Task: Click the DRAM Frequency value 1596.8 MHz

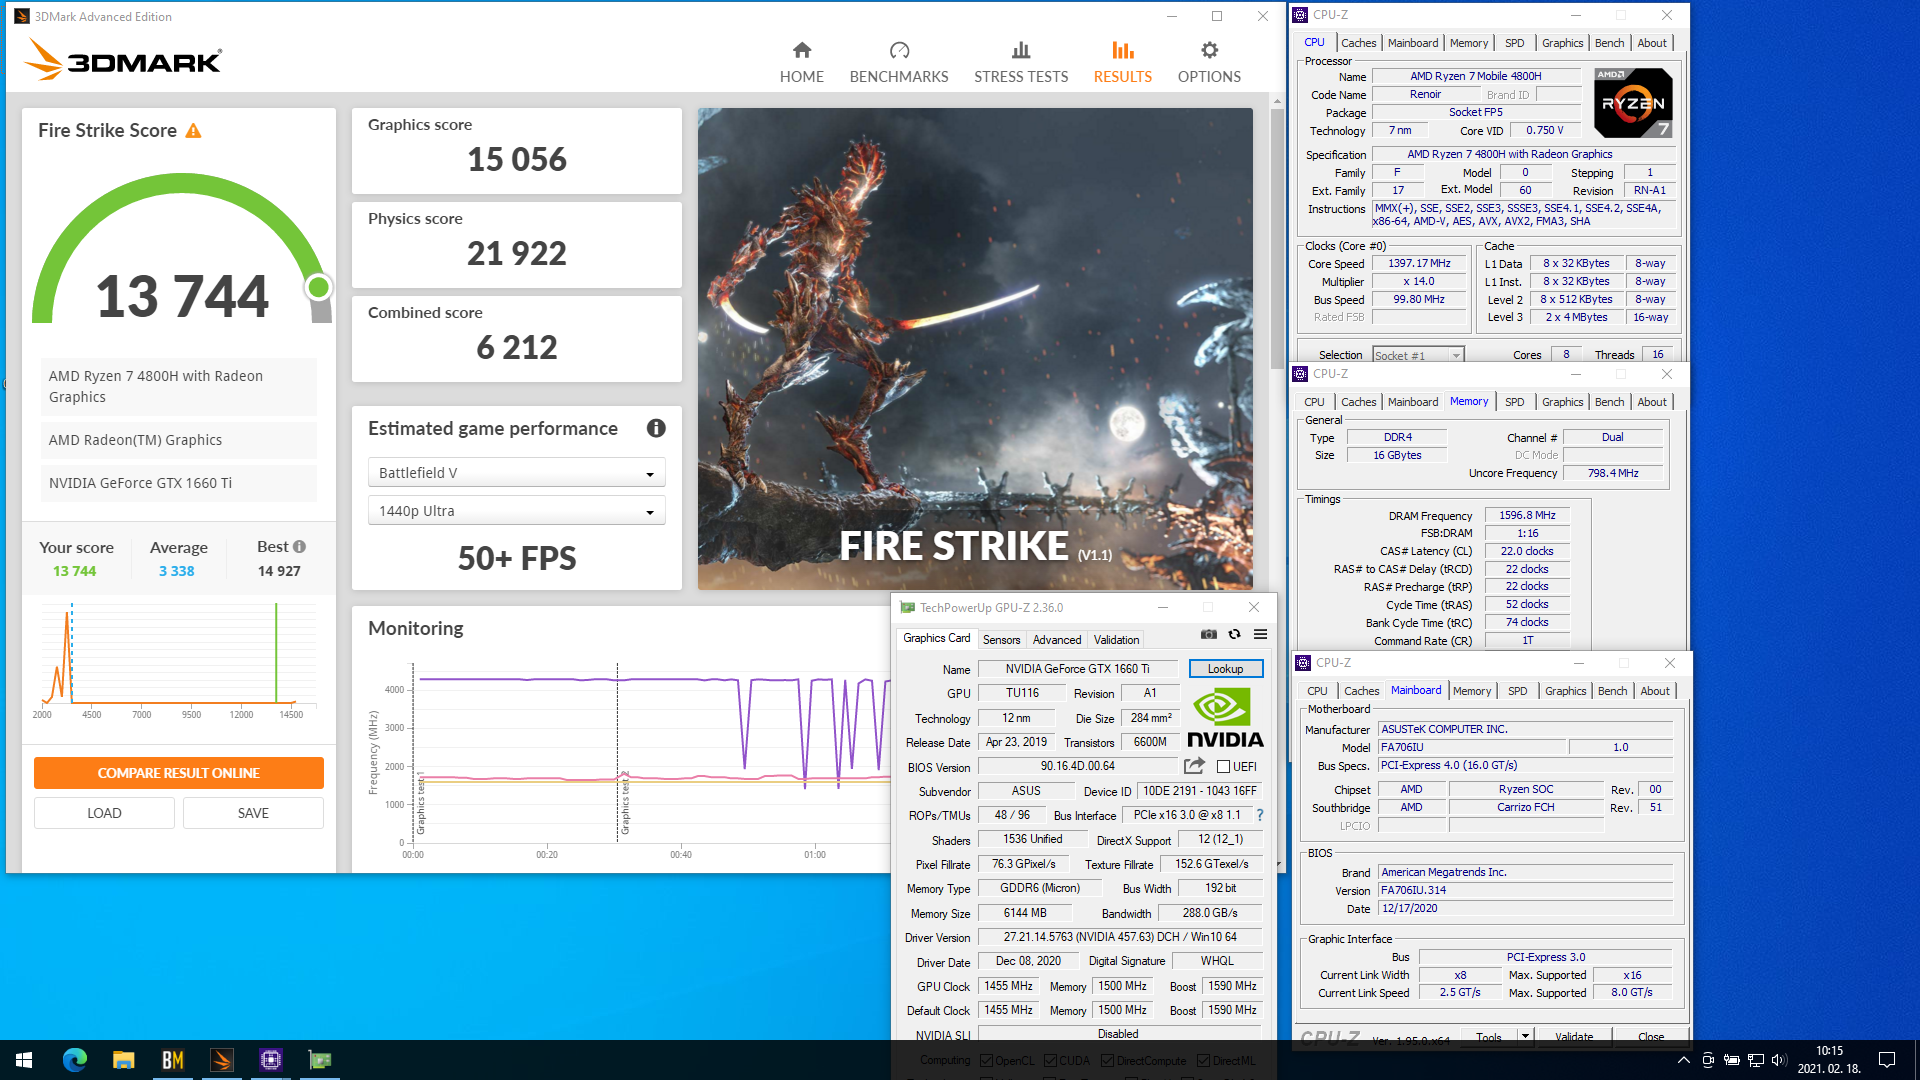Action: 1527,515
